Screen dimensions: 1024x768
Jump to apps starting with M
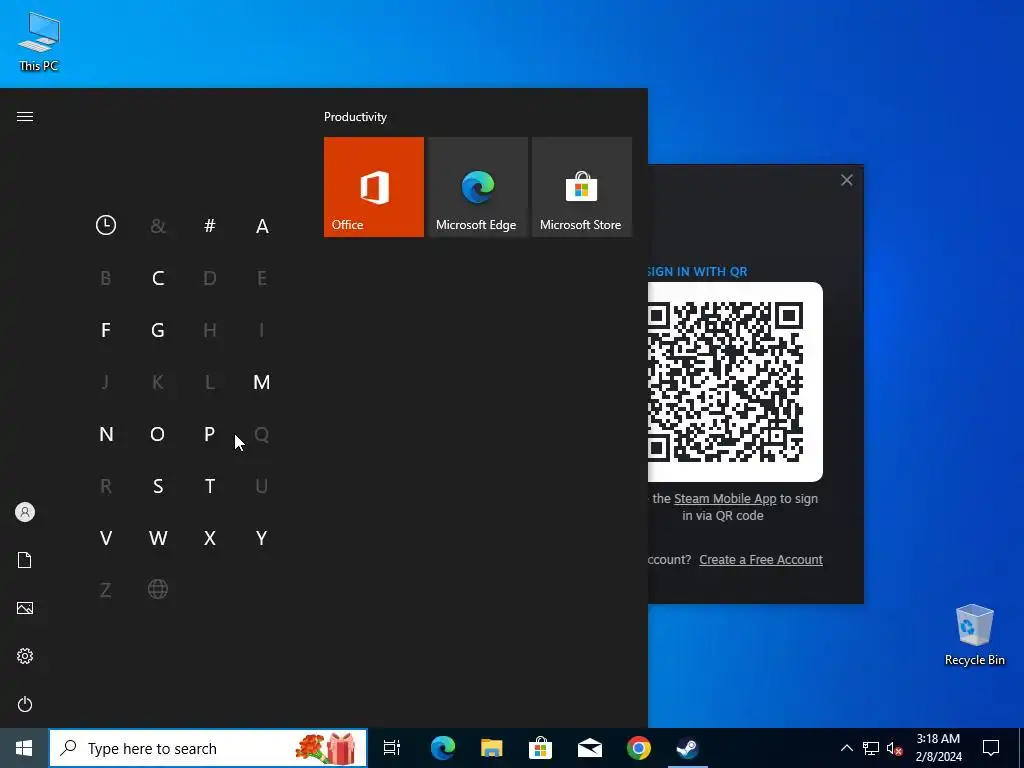point(262,382)
